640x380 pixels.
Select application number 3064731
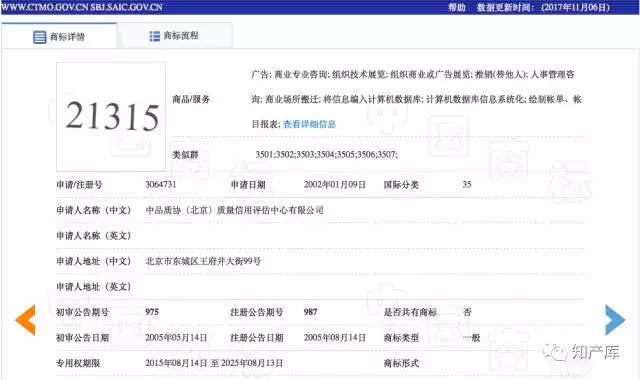point(160,184)
